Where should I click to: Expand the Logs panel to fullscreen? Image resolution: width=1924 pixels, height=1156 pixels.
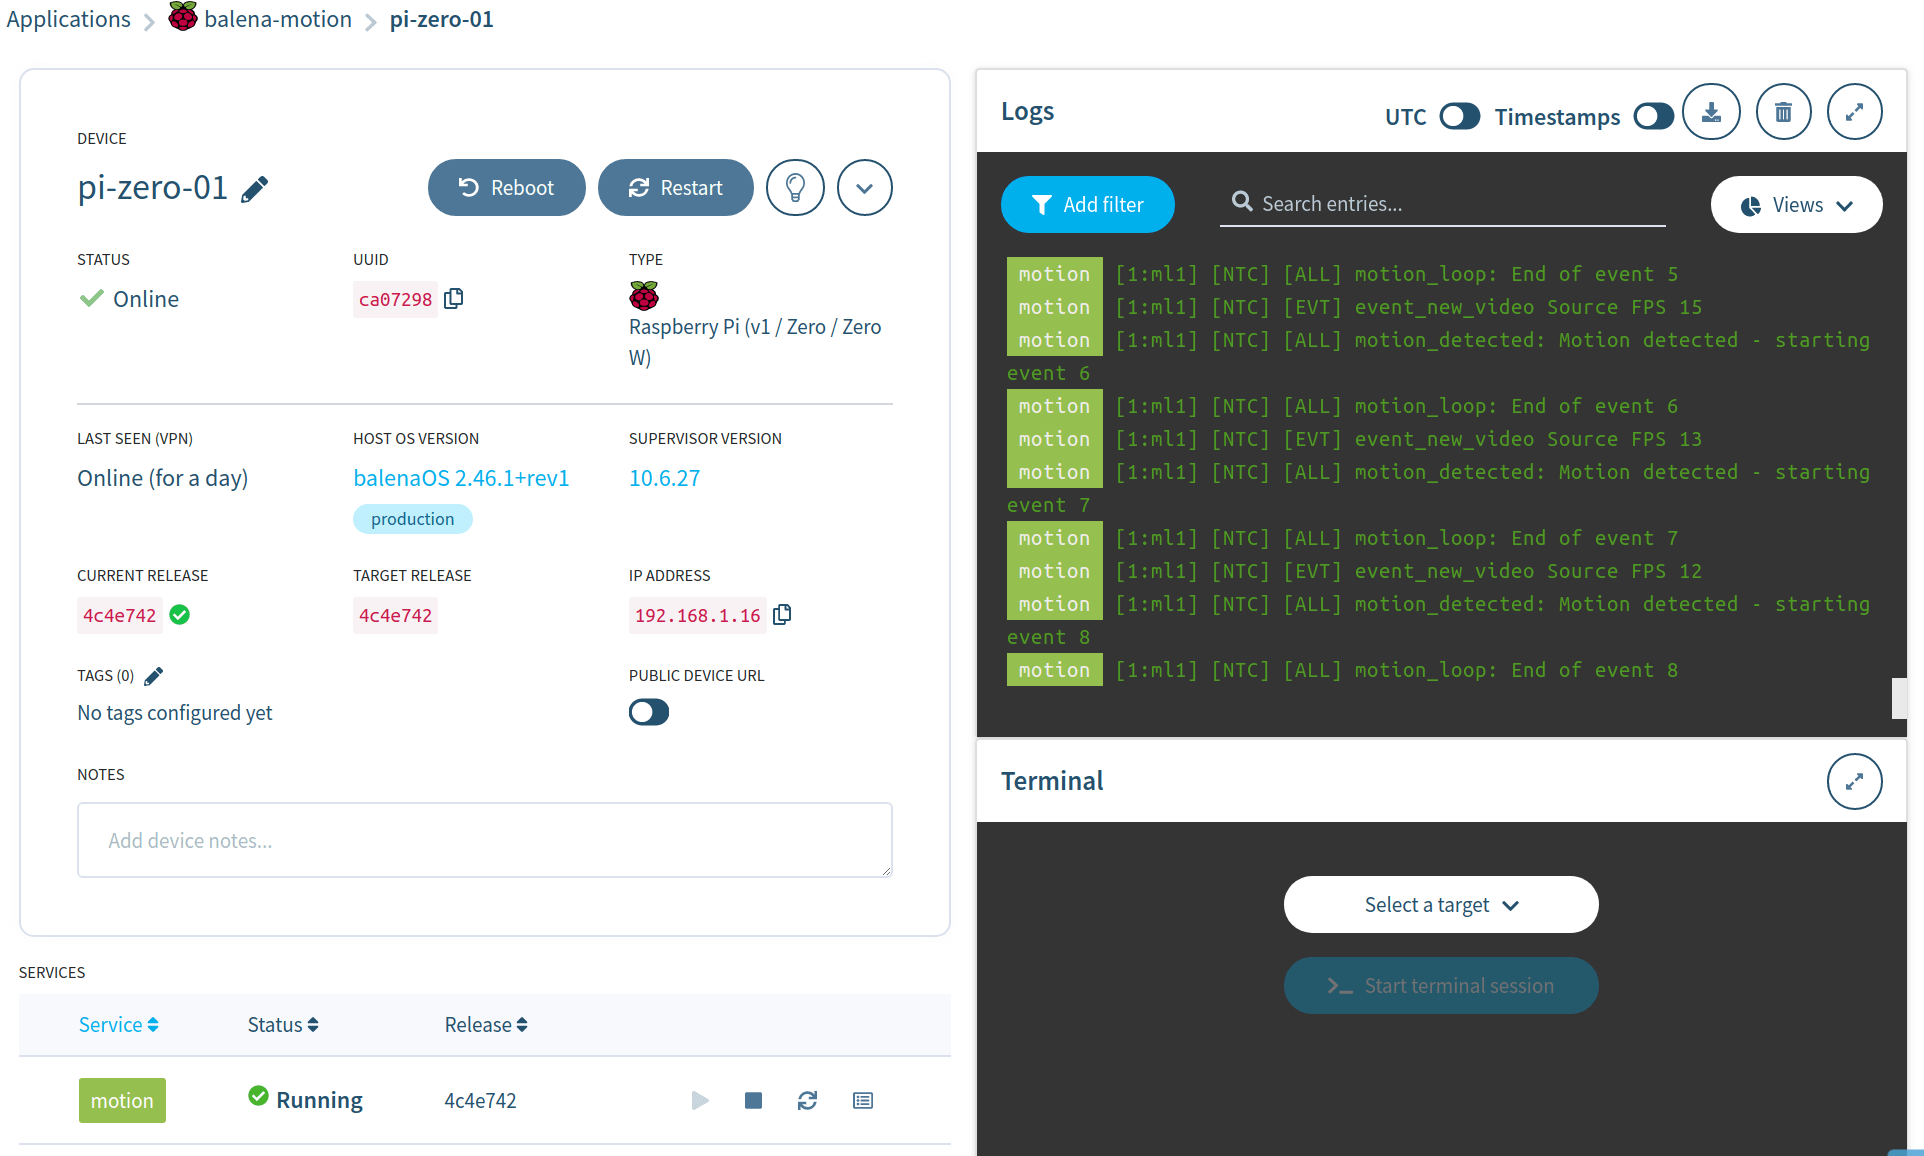(x=1854, y=112)
